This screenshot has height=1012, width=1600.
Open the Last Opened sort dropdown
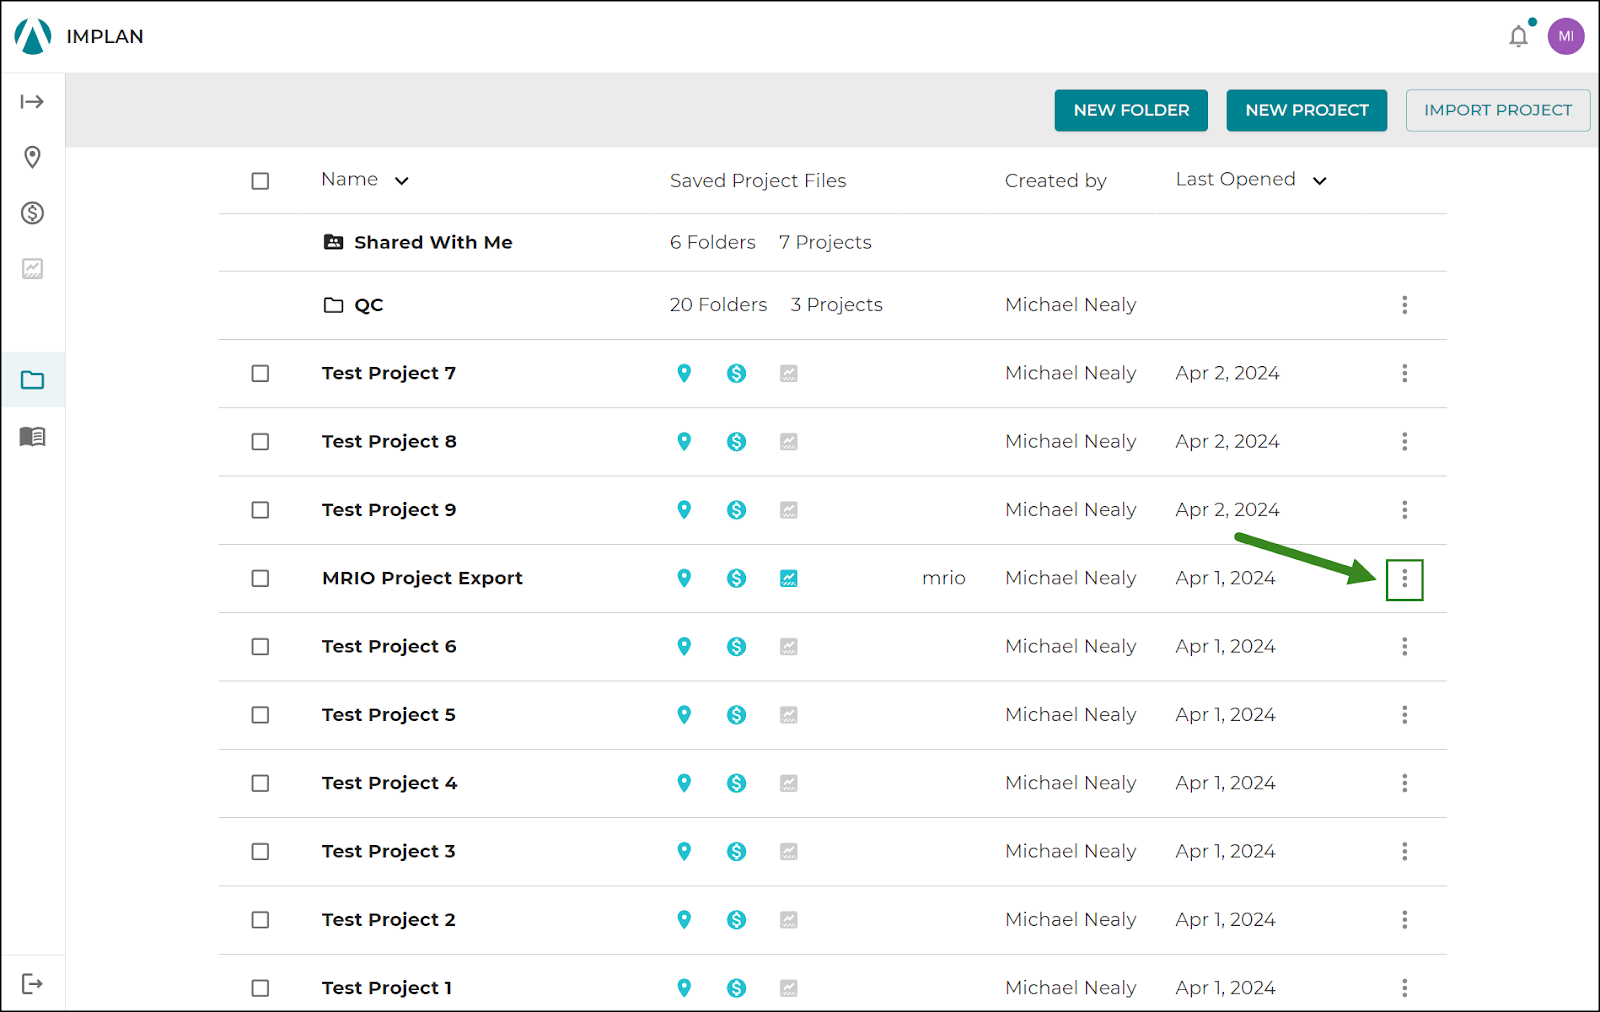(x=1319, y=181)
